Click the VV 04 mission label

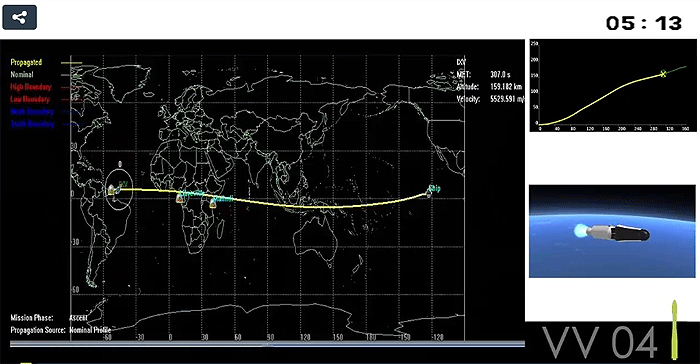pyautogui.click(x=600, y=343)
